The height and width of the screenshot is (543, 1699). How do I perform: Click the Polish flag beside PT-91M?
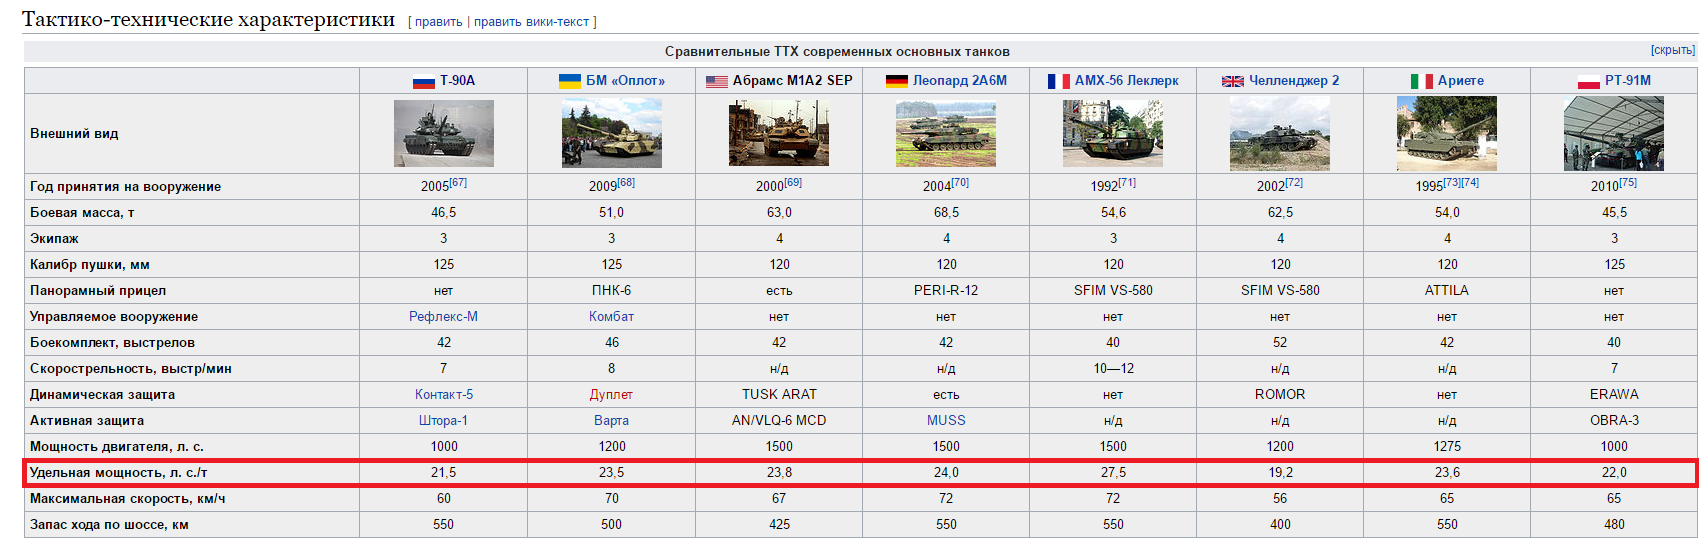tap(1588, 81)
